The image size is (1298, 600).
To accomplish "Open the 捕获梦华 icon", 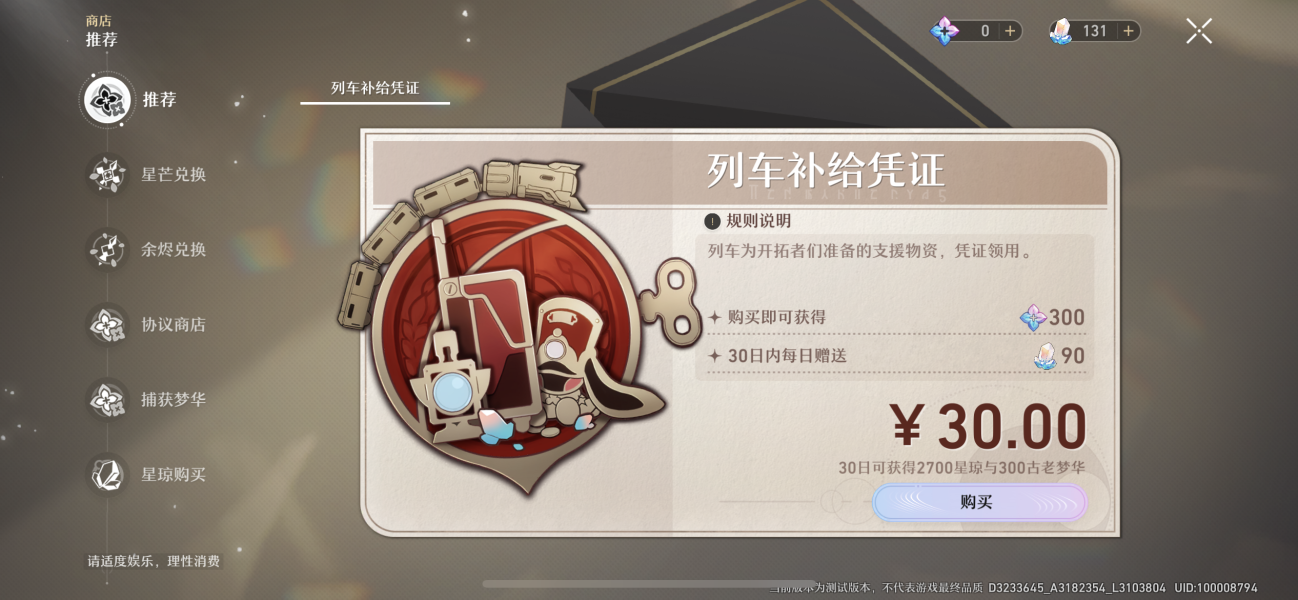I will click(107, 399).
